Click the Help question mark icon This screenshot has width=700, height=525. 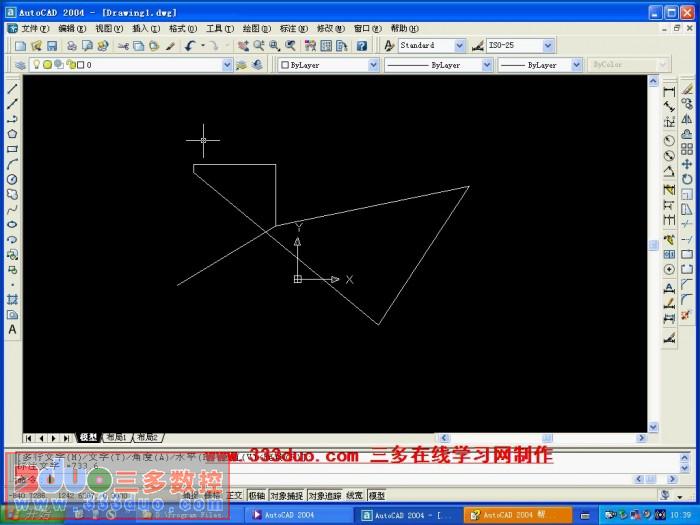pos(362,46)
